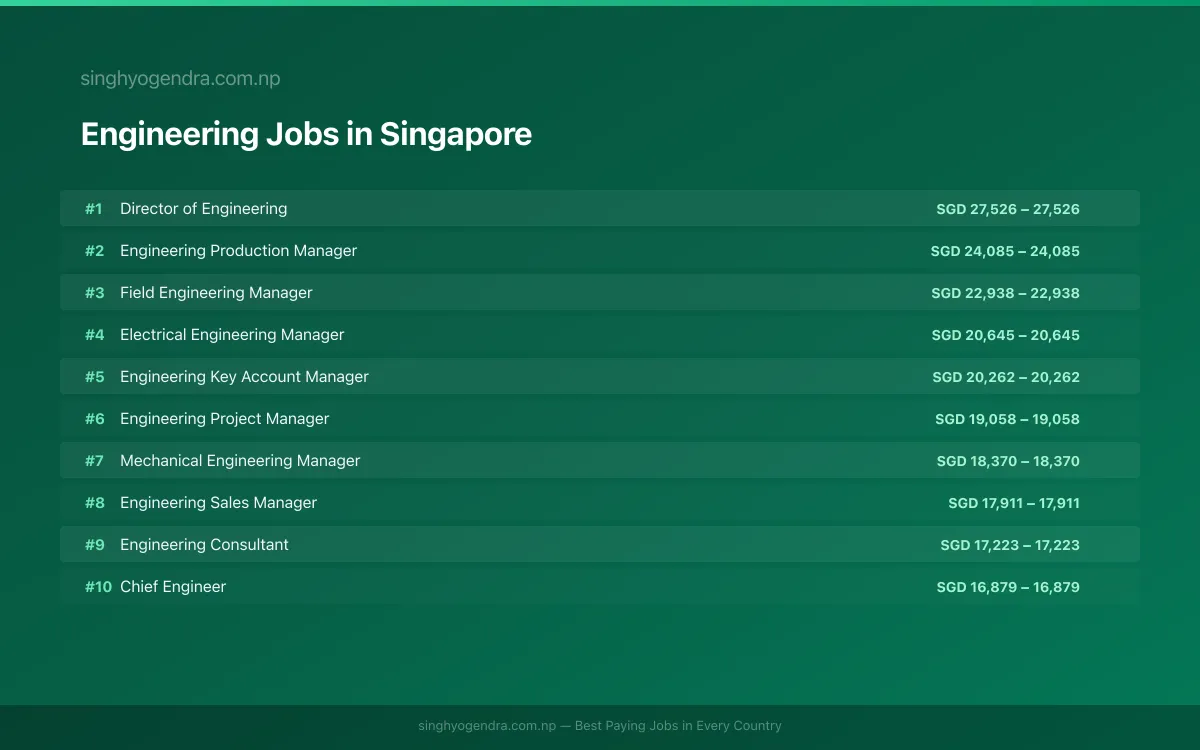Click salary SGD 17,911 – 17,911
Screen dimensions: 1200x750
(1014, 503)
